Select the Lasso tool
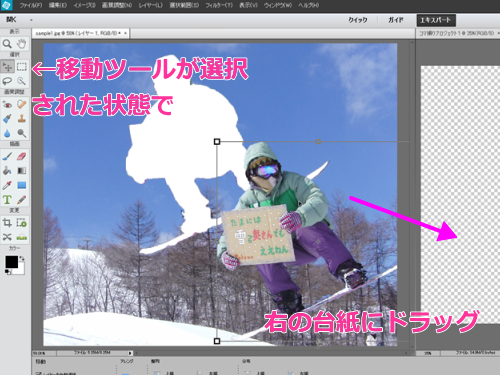500x375 pixels. tap(7, 81)
